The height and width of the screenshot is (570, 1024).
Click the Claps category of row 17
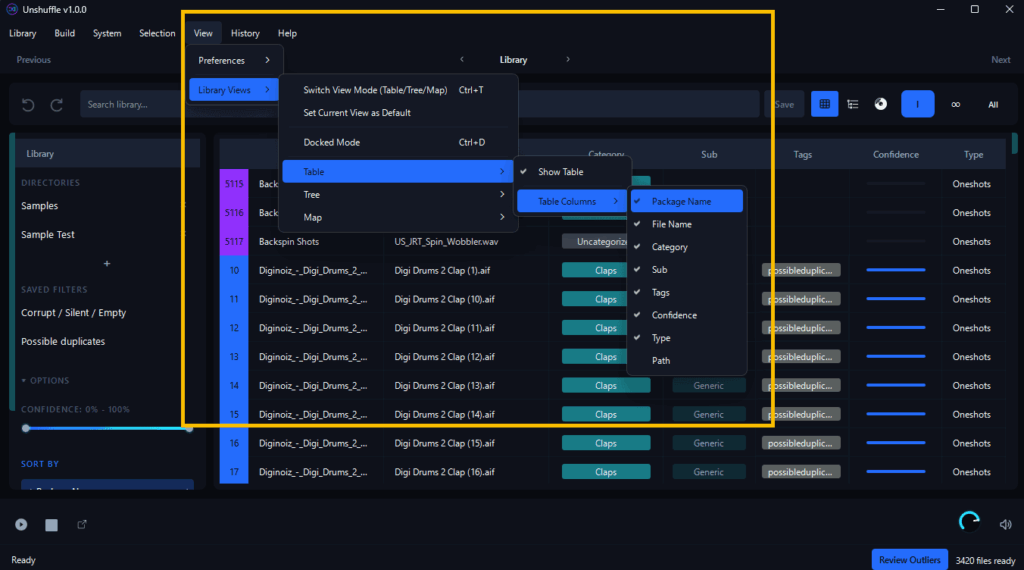tap(605, 472)
